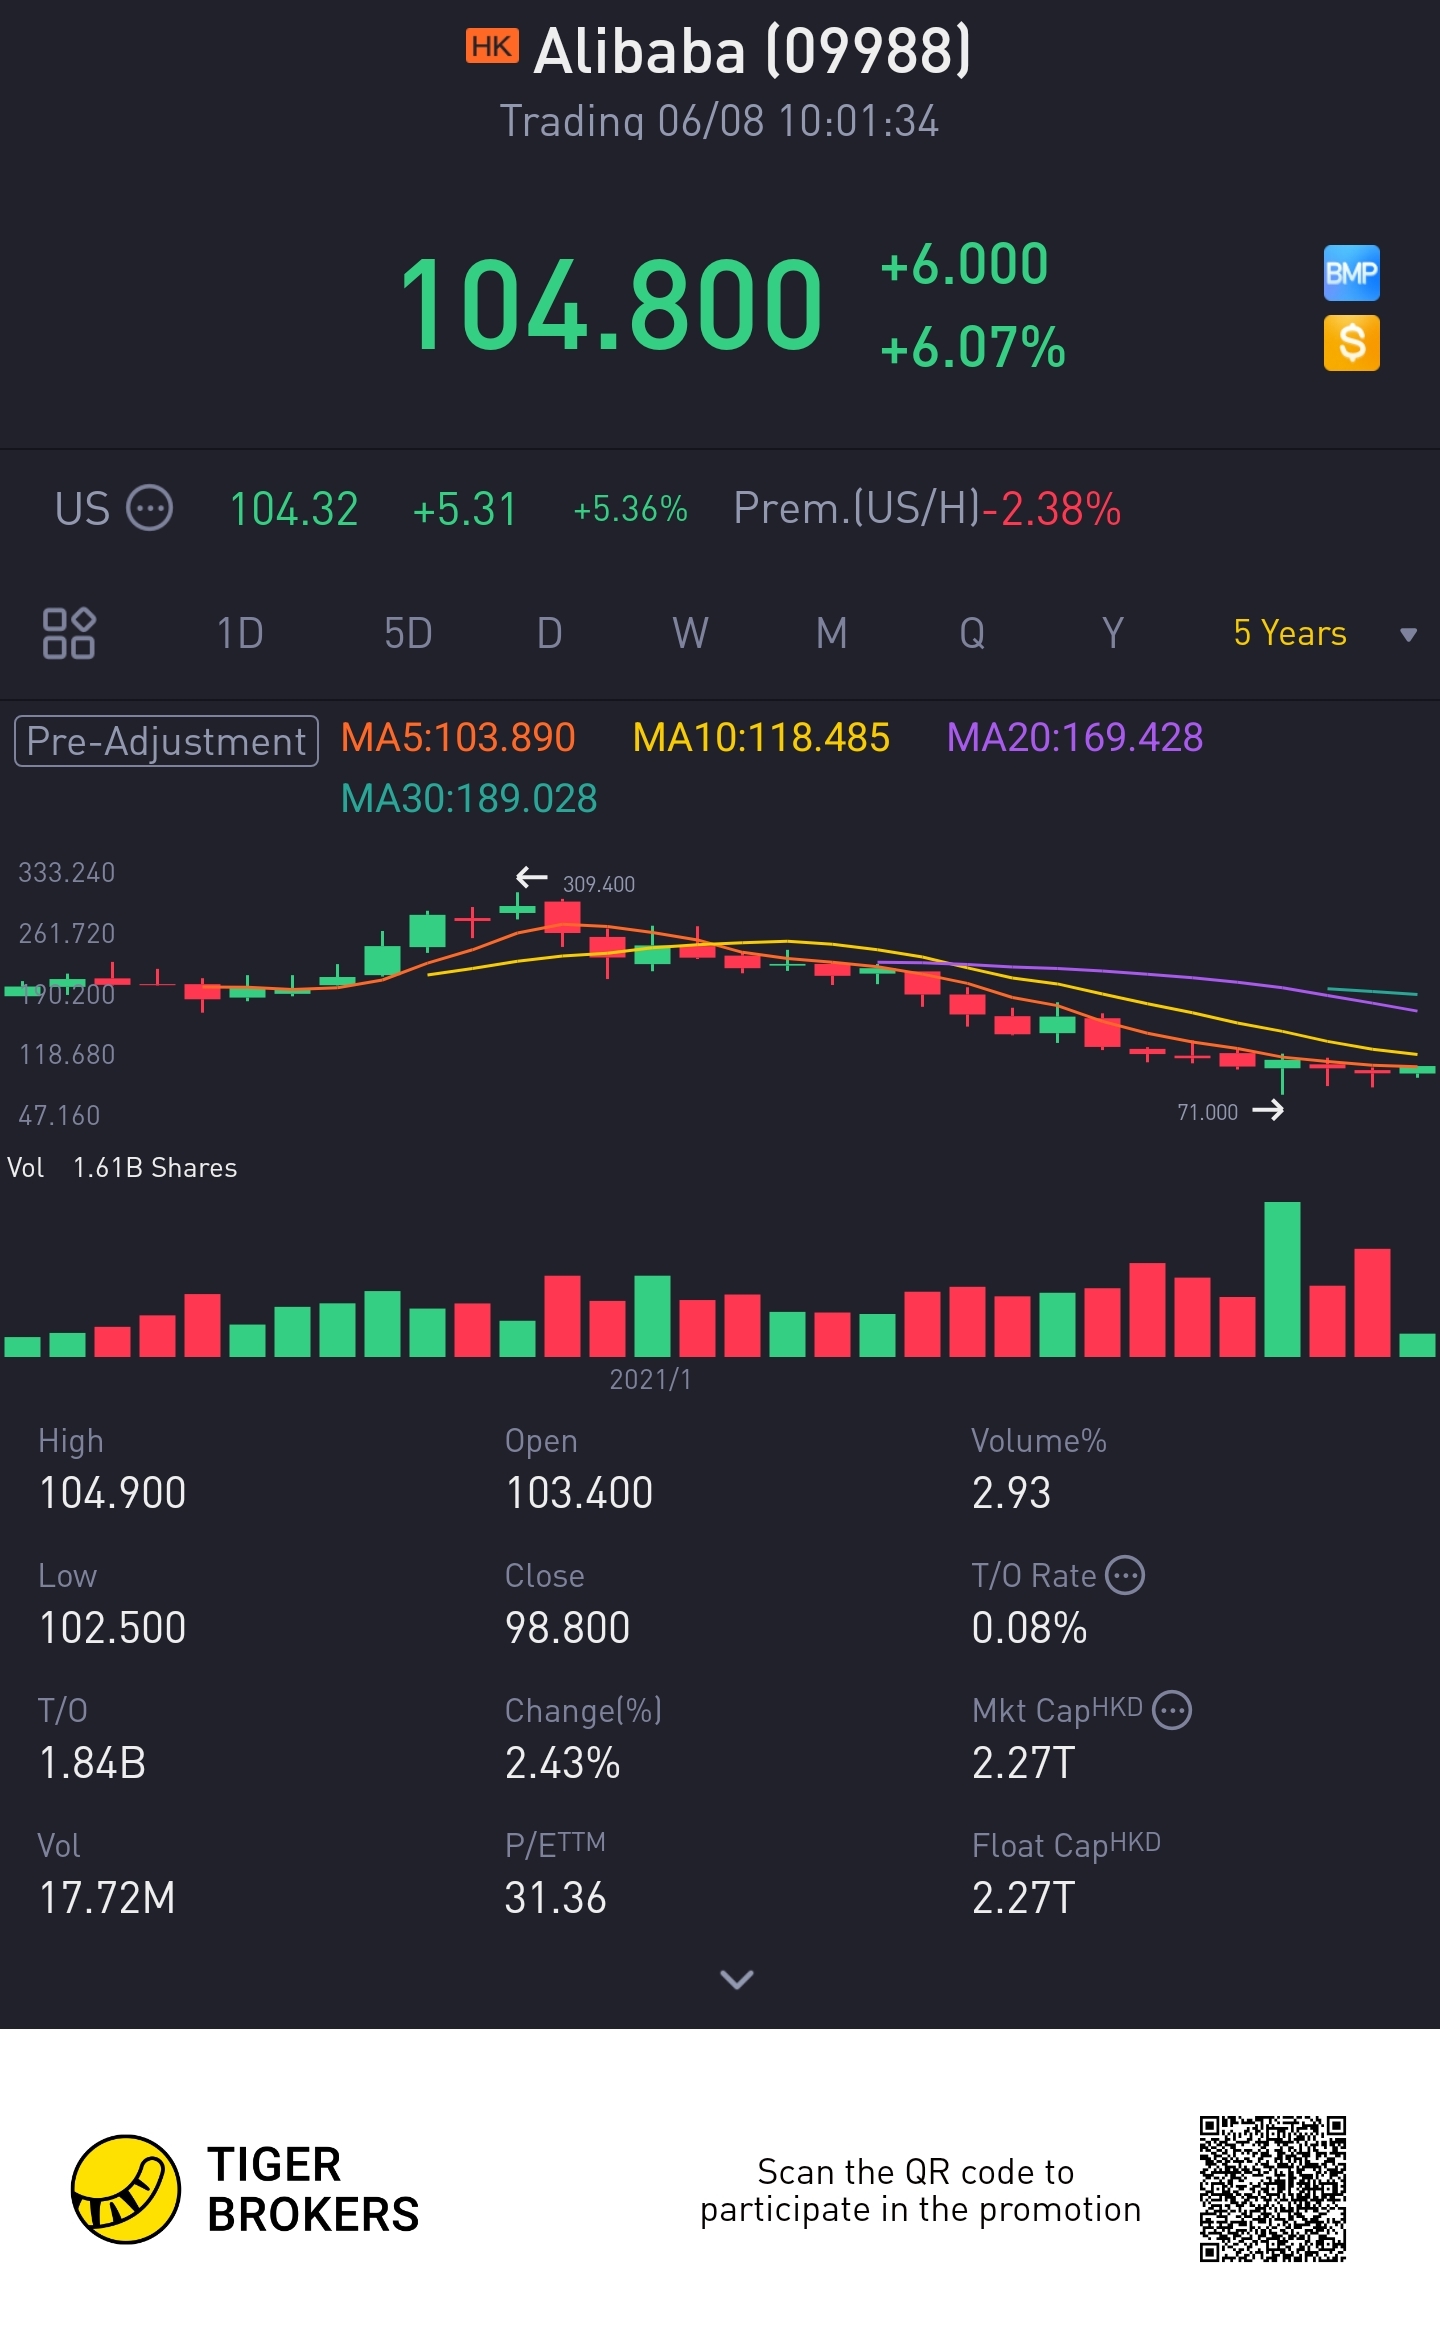Viewport: 1440px width, 2351px height.
Task: Open the Mkt Cap HKD info icon
Action: 1172,1710
